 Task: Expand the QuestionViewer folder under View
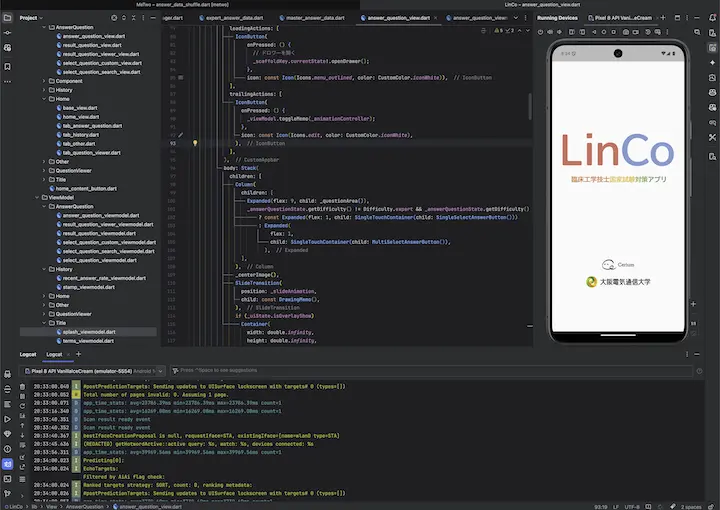coord(44,170)
